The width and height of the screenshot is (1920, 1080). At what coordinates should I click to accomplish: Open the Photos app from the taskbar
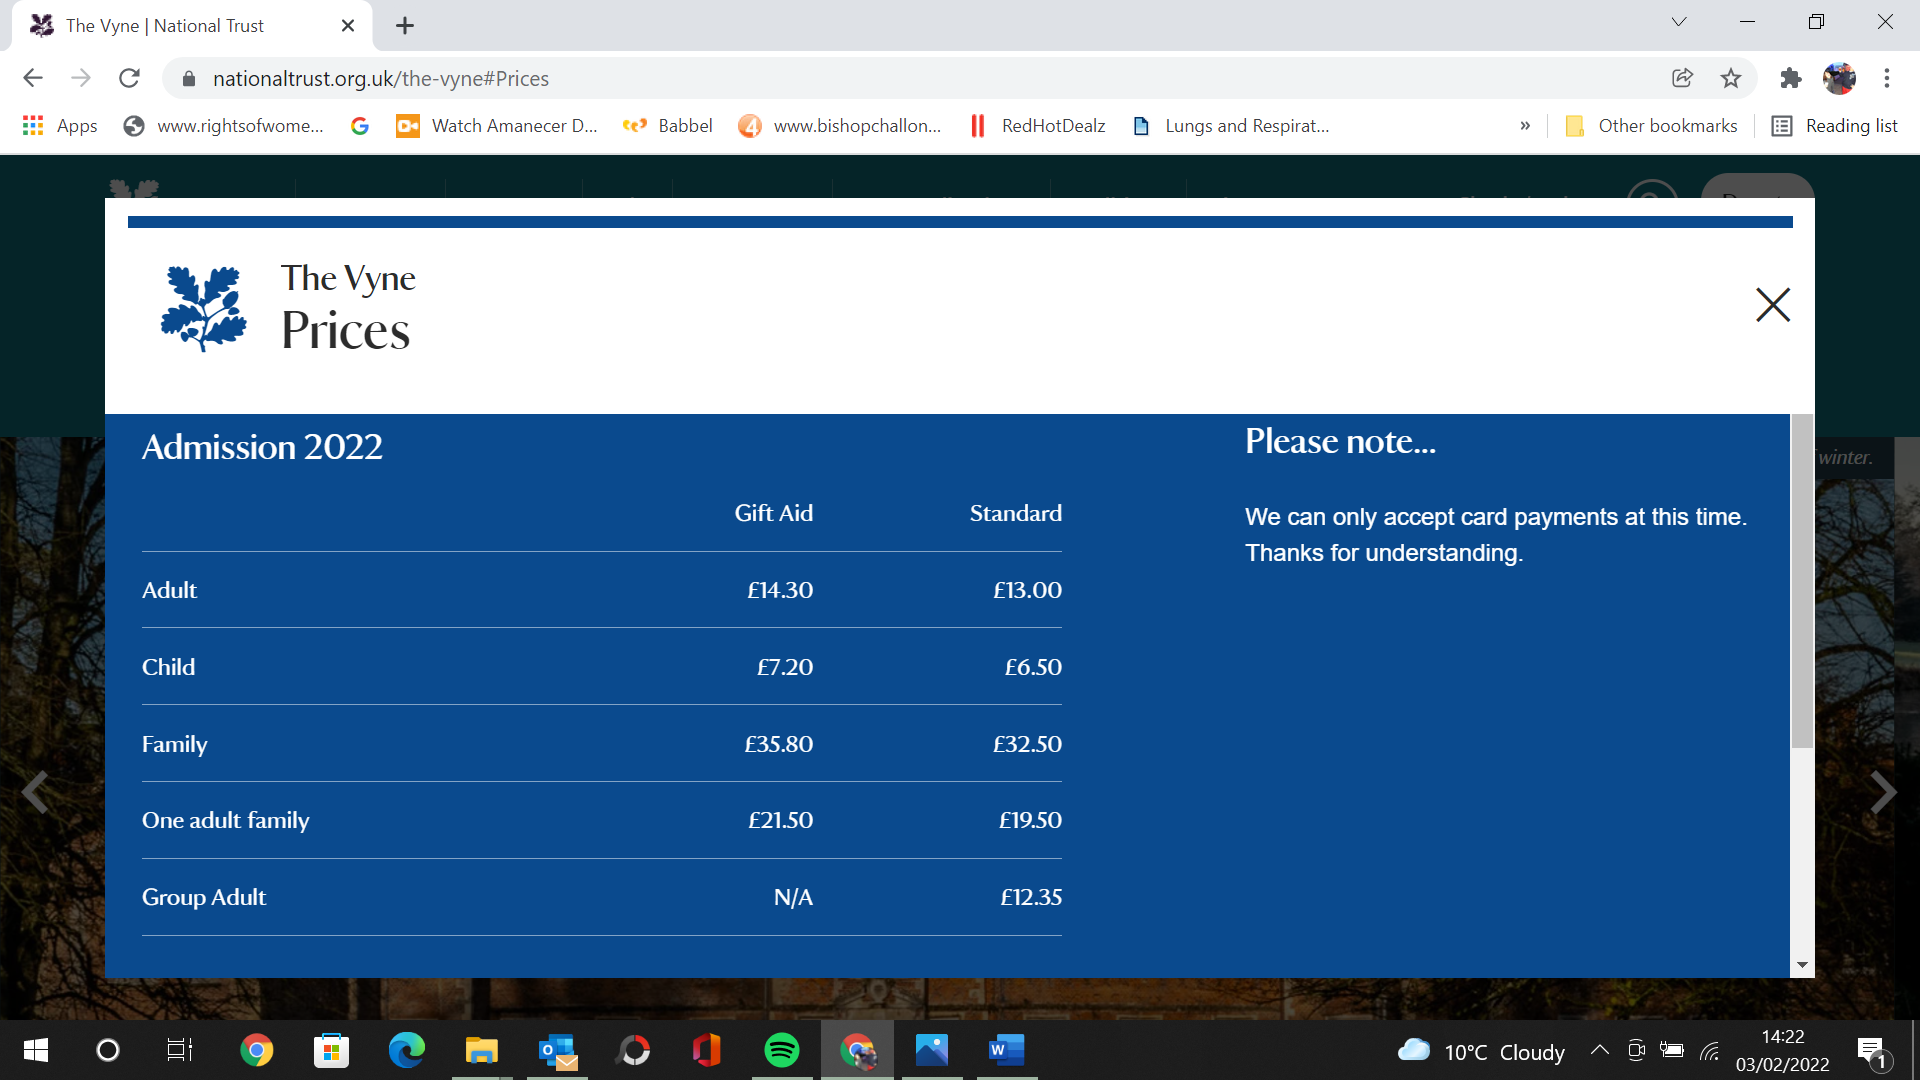932,1050
